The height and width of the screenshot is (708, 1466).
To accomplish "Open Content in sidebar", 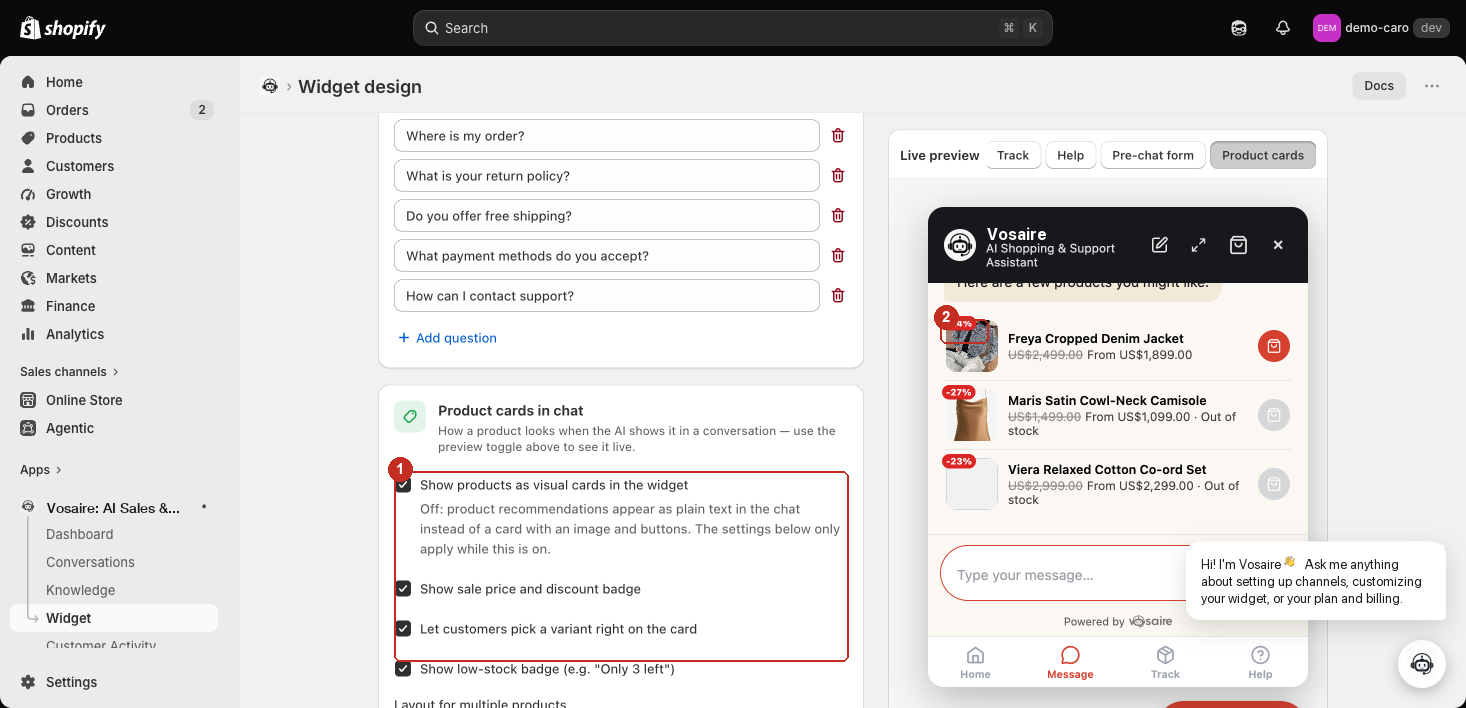I will click(x=71, y=250).
